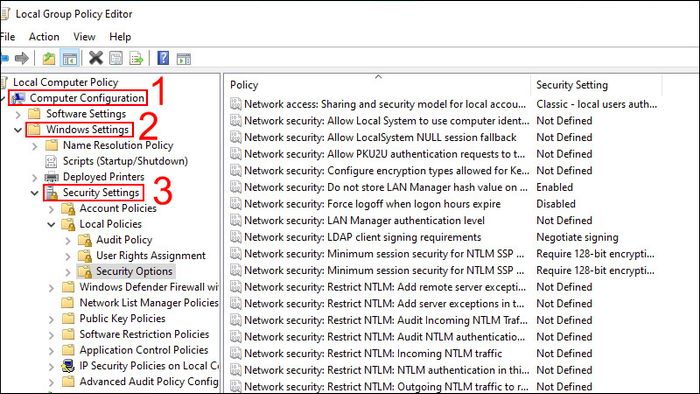Viewport: 700px width, 394px height.
Task: Collapse the Local Policies node
Action: click(51, 224)
